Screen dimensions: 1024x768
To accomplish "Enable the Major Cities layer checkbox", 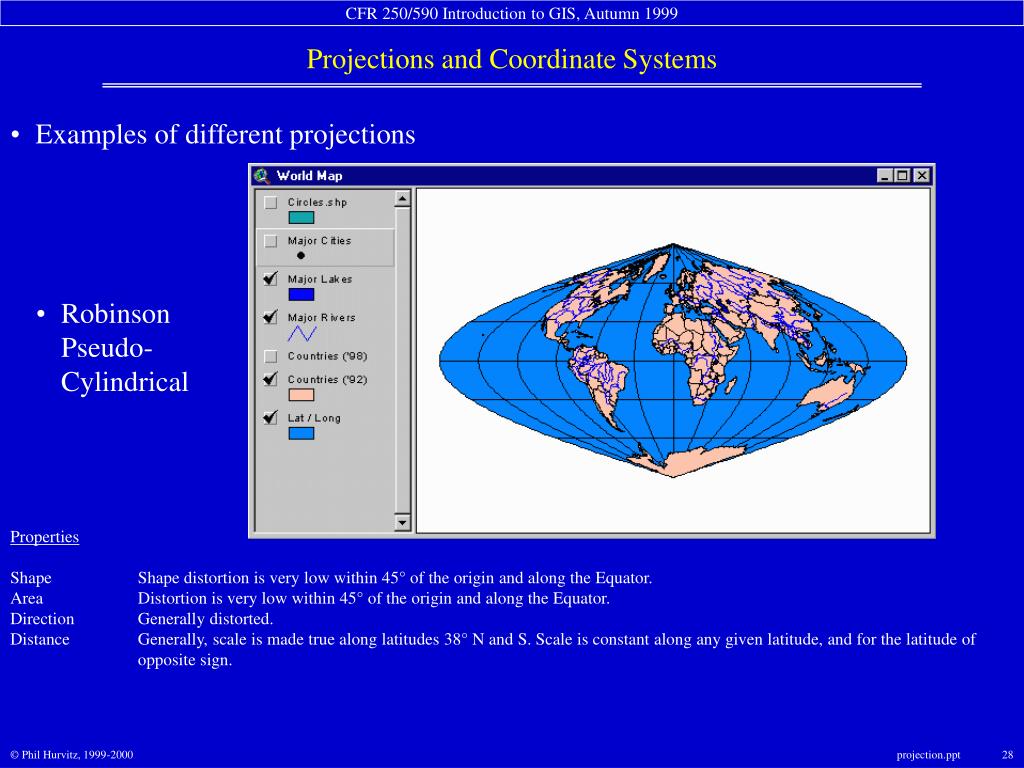I will 270,241.
